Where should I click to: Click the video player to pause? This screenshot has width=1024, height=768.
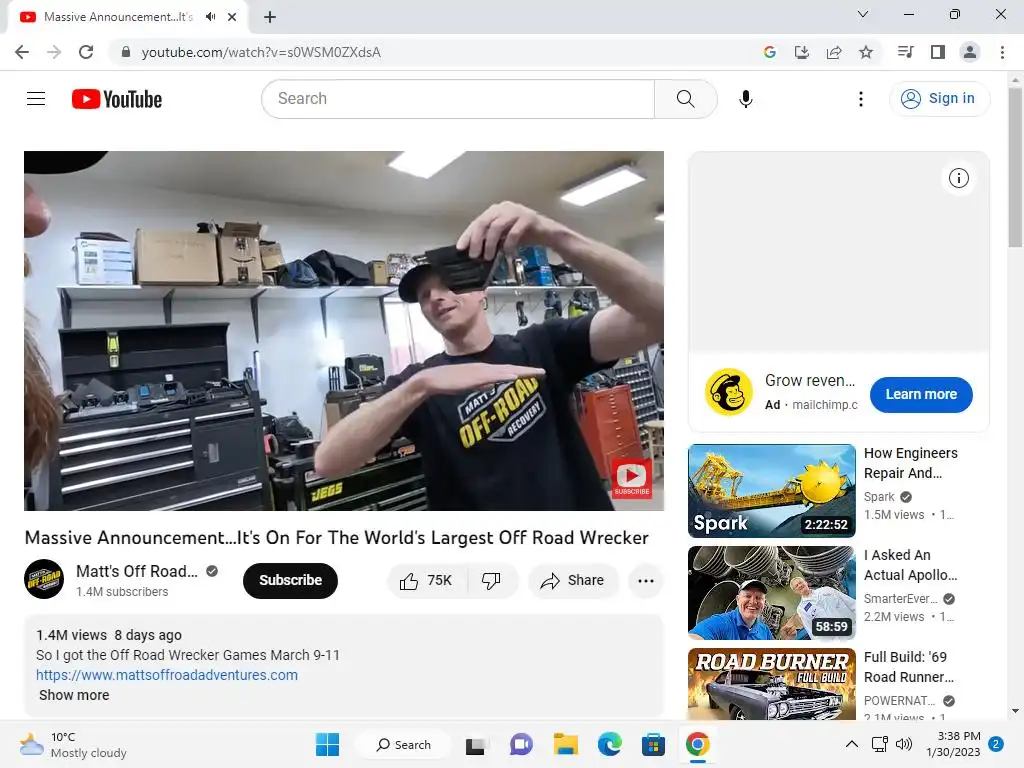pyautogui.click(x=344, y=330)
